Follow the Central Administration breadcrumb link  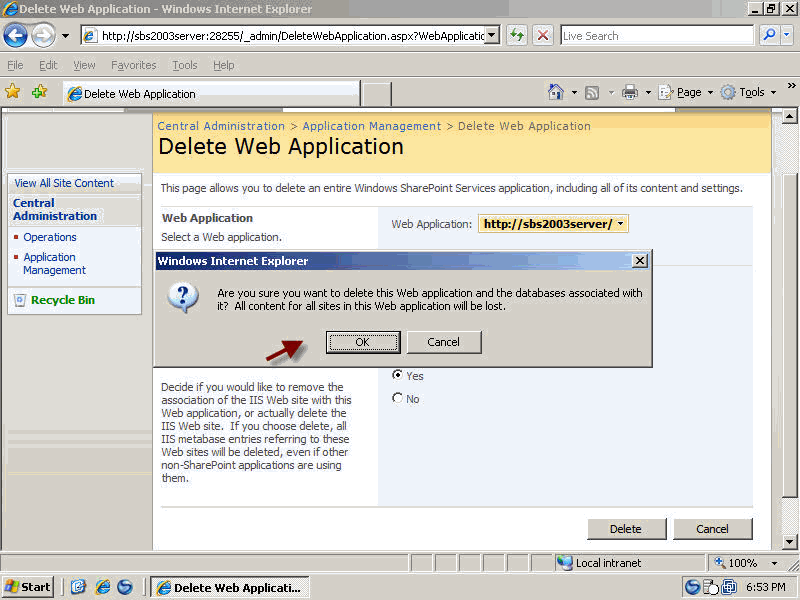[x=221, y=126]
